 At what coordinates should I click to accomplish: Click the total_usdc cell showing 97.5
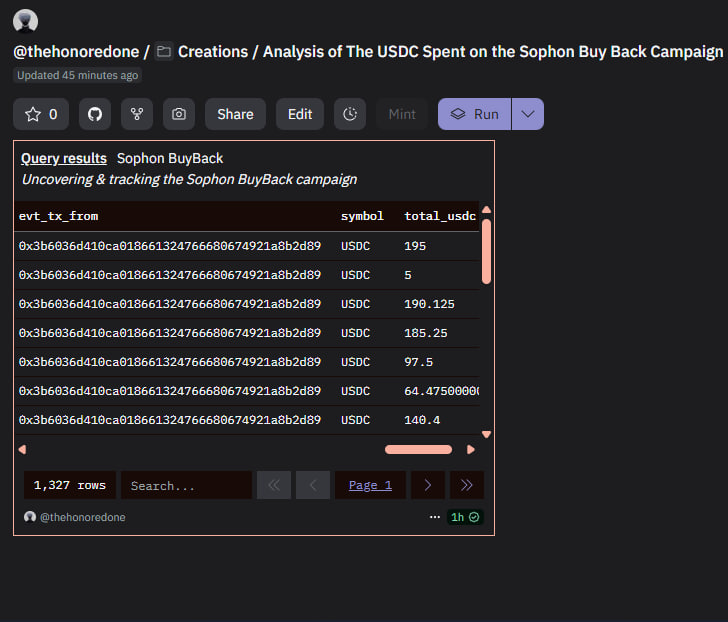point(418,362)
